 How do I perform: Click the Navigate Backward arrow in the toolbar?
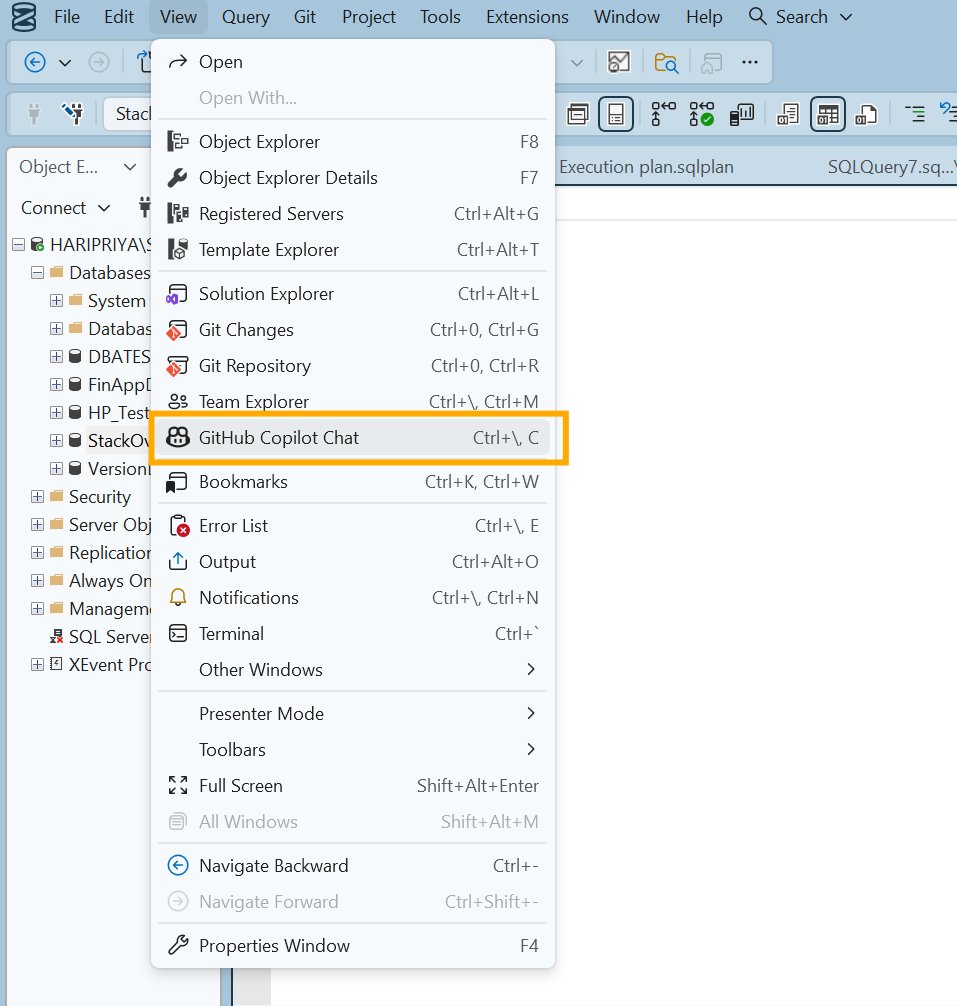pos(35,62)
